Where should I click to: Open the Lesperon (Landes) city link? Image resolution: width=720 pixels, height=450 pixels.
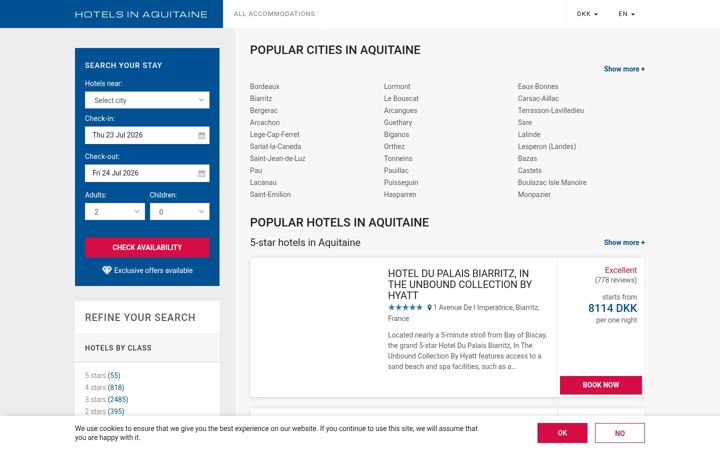[x=547, y=146]
